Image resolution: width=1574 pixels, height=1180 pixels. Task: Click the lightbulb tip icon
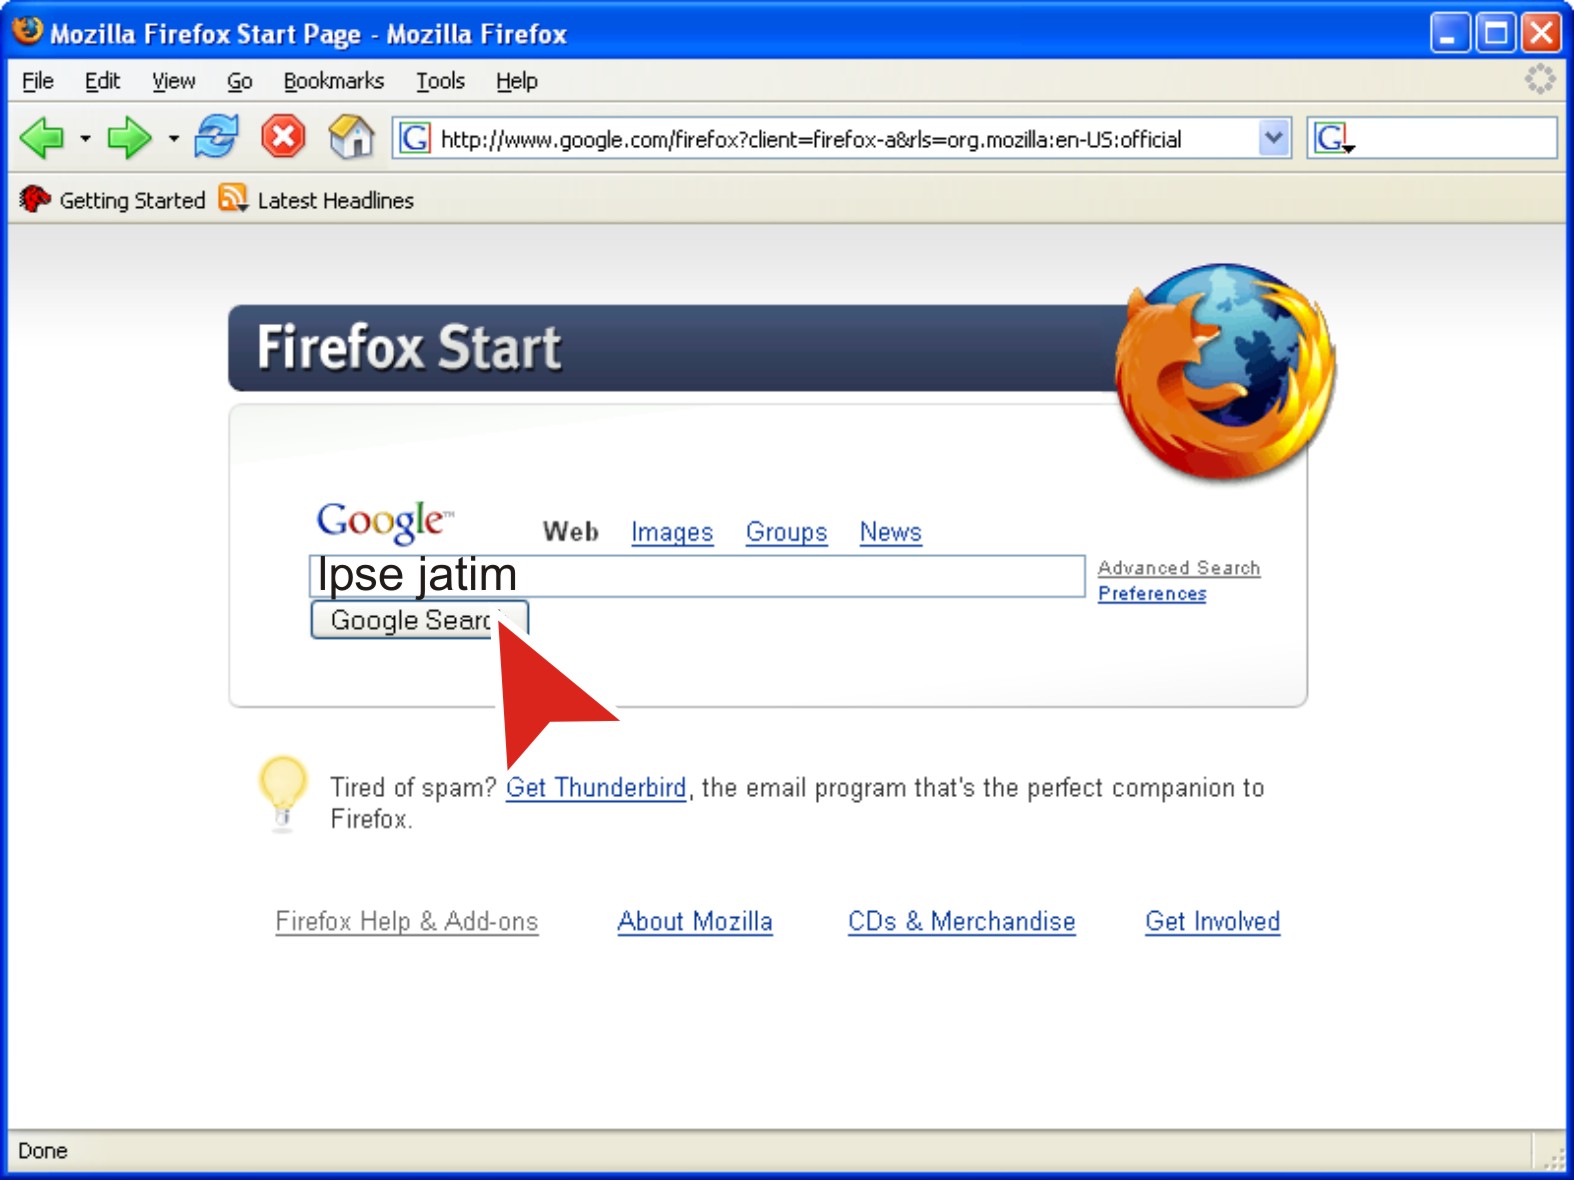point(283,793)
